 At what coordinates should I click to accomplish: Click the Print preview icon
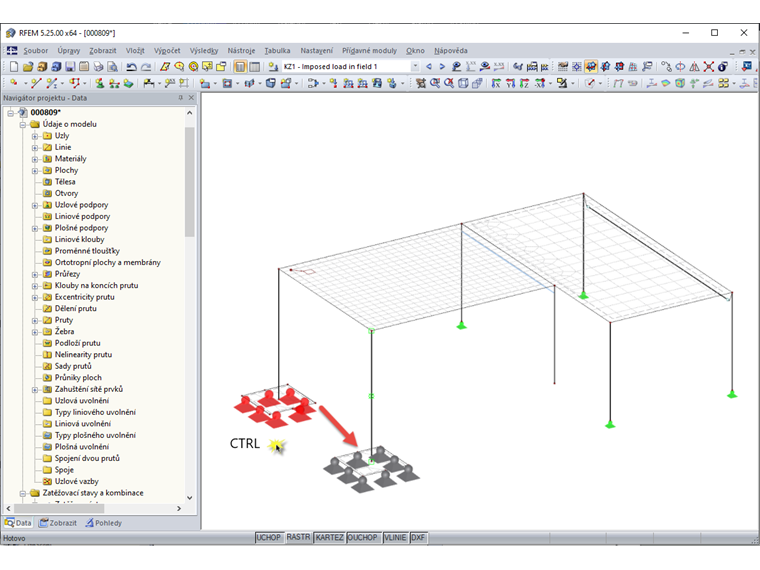pos(112,66)
